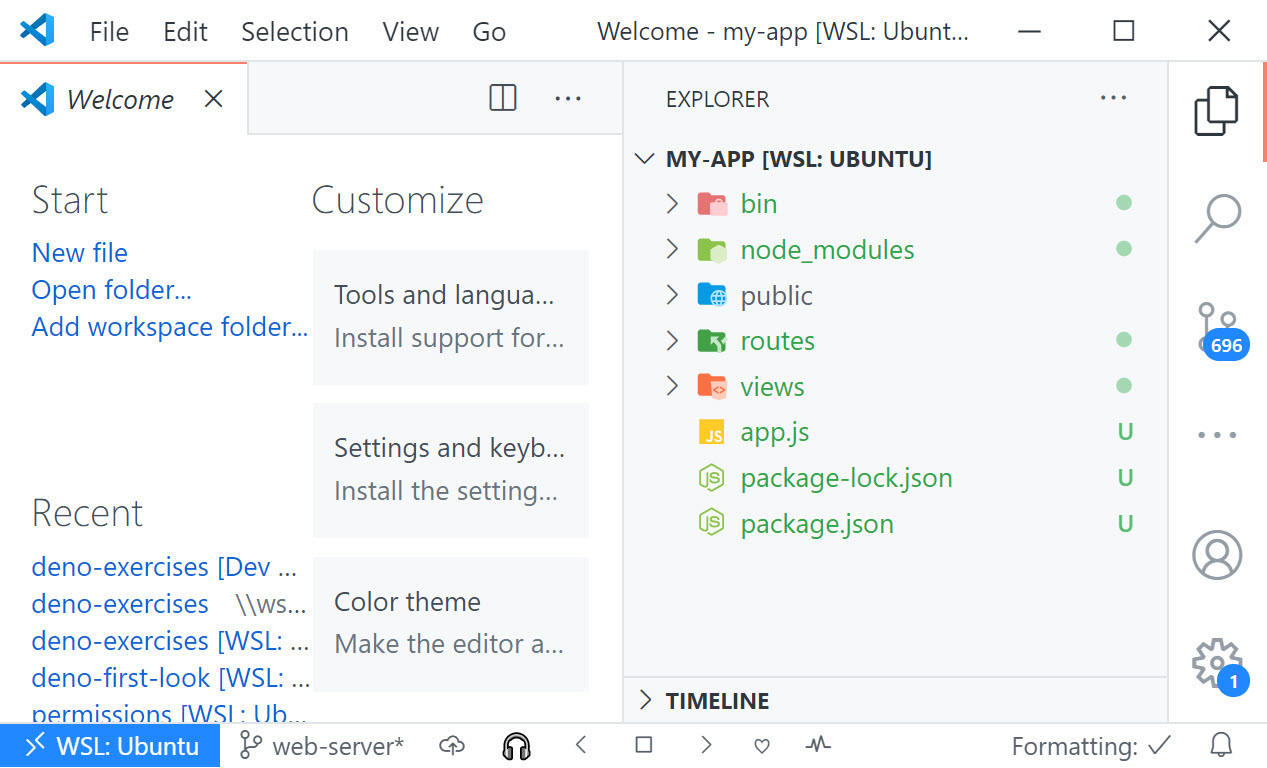This screenshot has width=1267, height=768.
Task: Open the notifications bell icon
Action: pyautogui.click(x=1220, y=745)
